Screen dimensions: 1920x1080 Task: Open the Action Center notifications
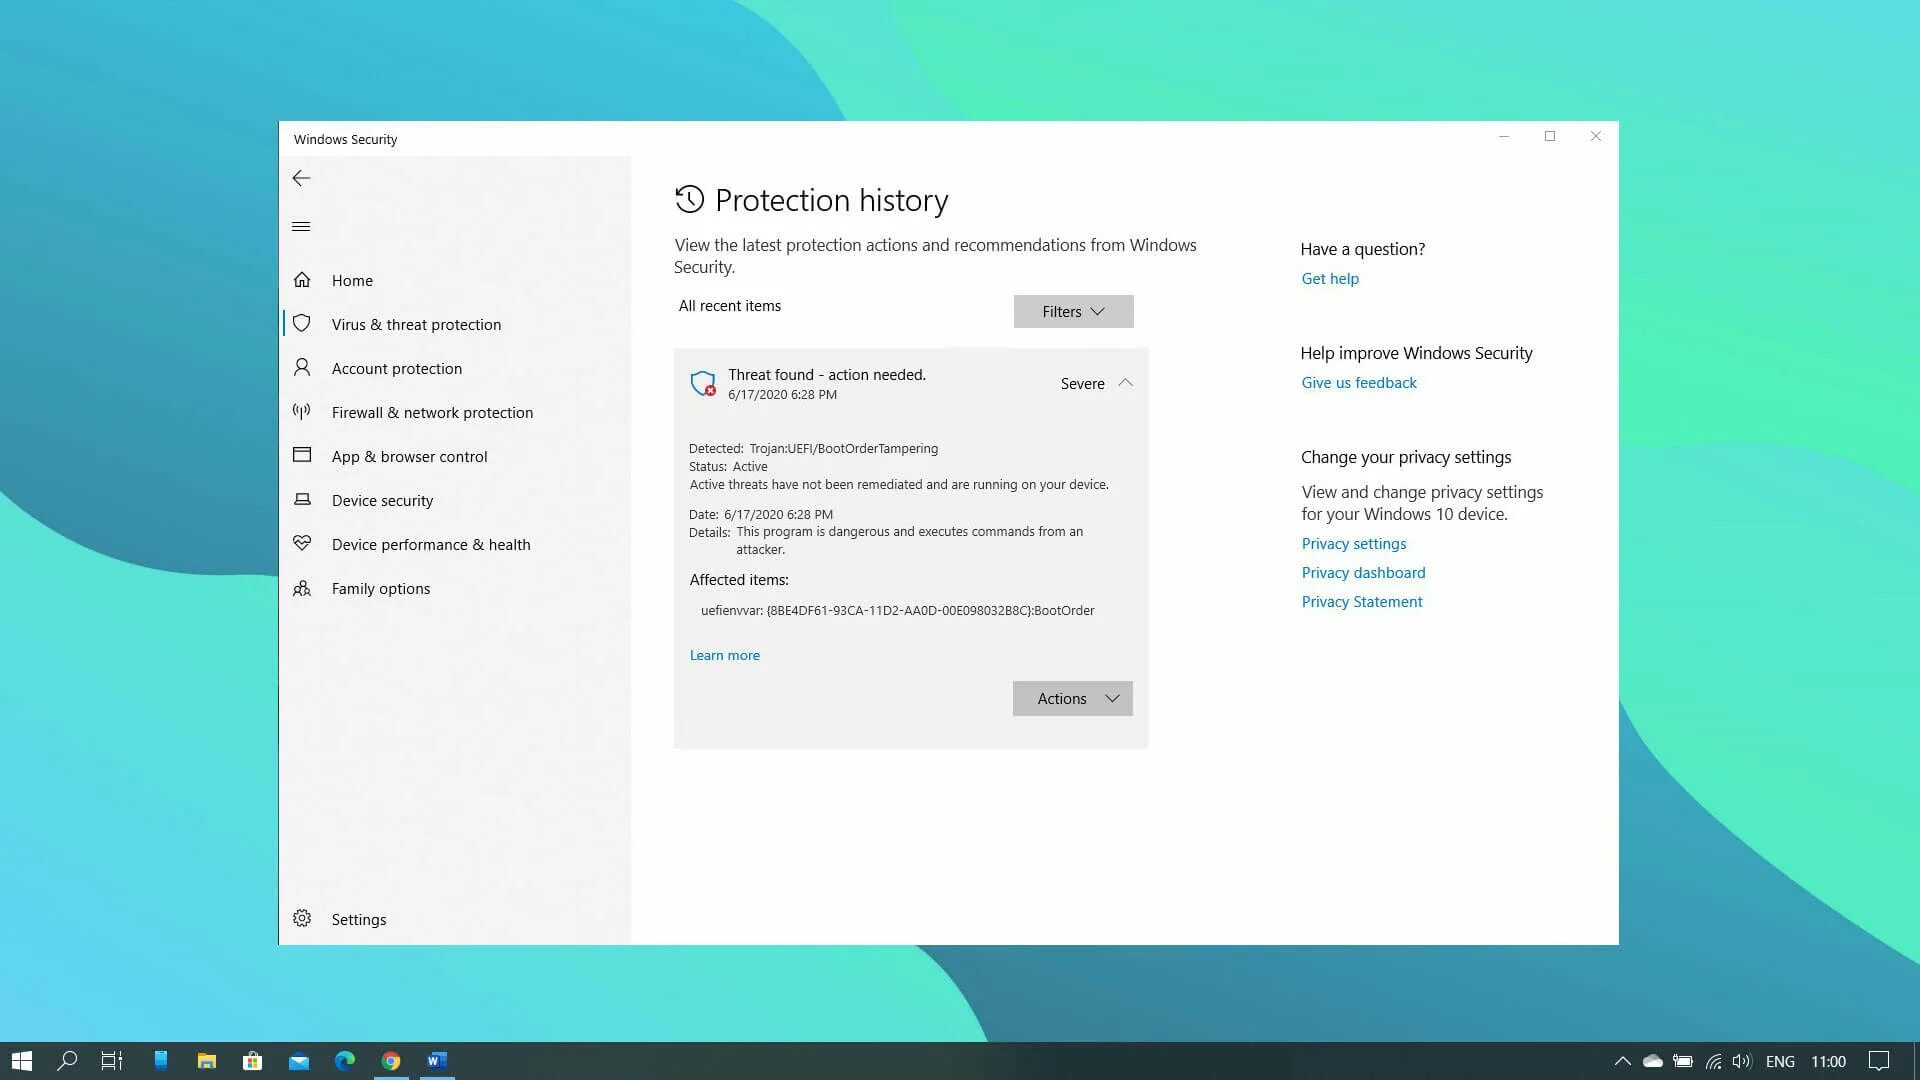tap(1879, 1061)
